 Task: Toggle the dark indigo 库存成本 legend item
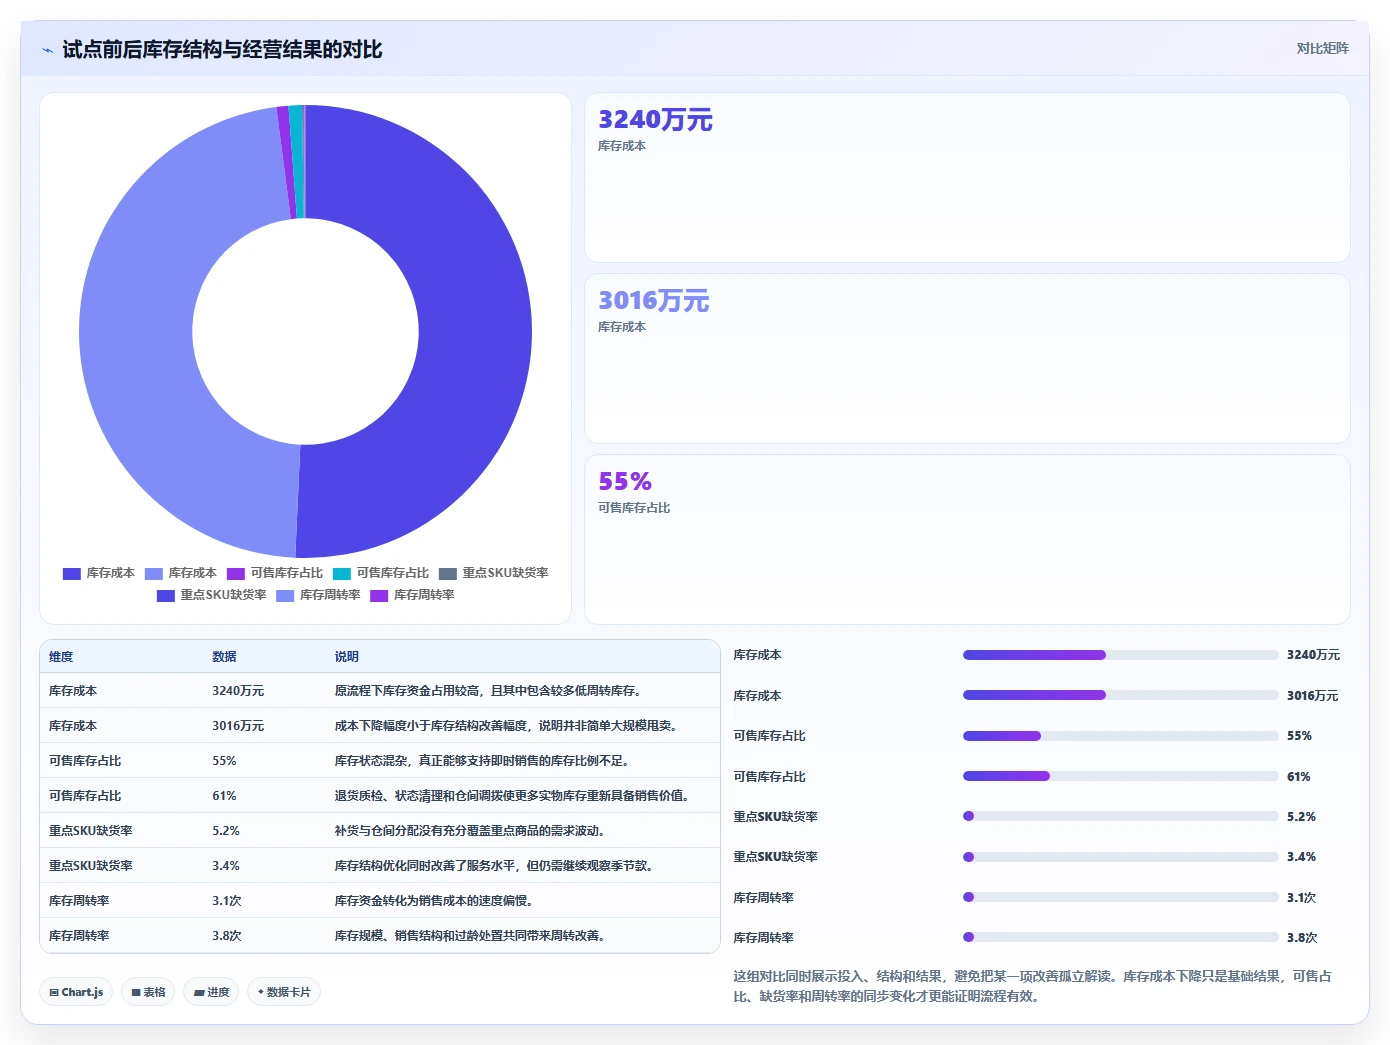coord(99,573)
